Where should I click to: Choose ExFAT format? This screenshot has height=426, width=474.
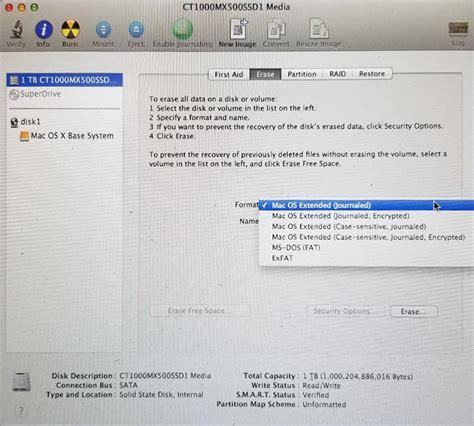pyautogui.click(x=367, y=258)
